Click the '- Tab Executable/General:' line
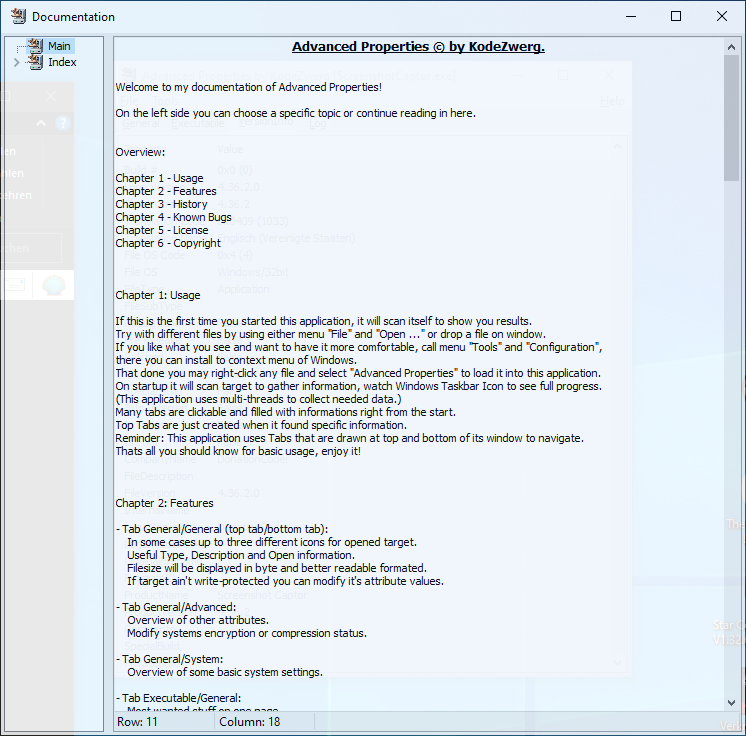The height and width of the screenshot is (736, 746). tap(178, 698)
